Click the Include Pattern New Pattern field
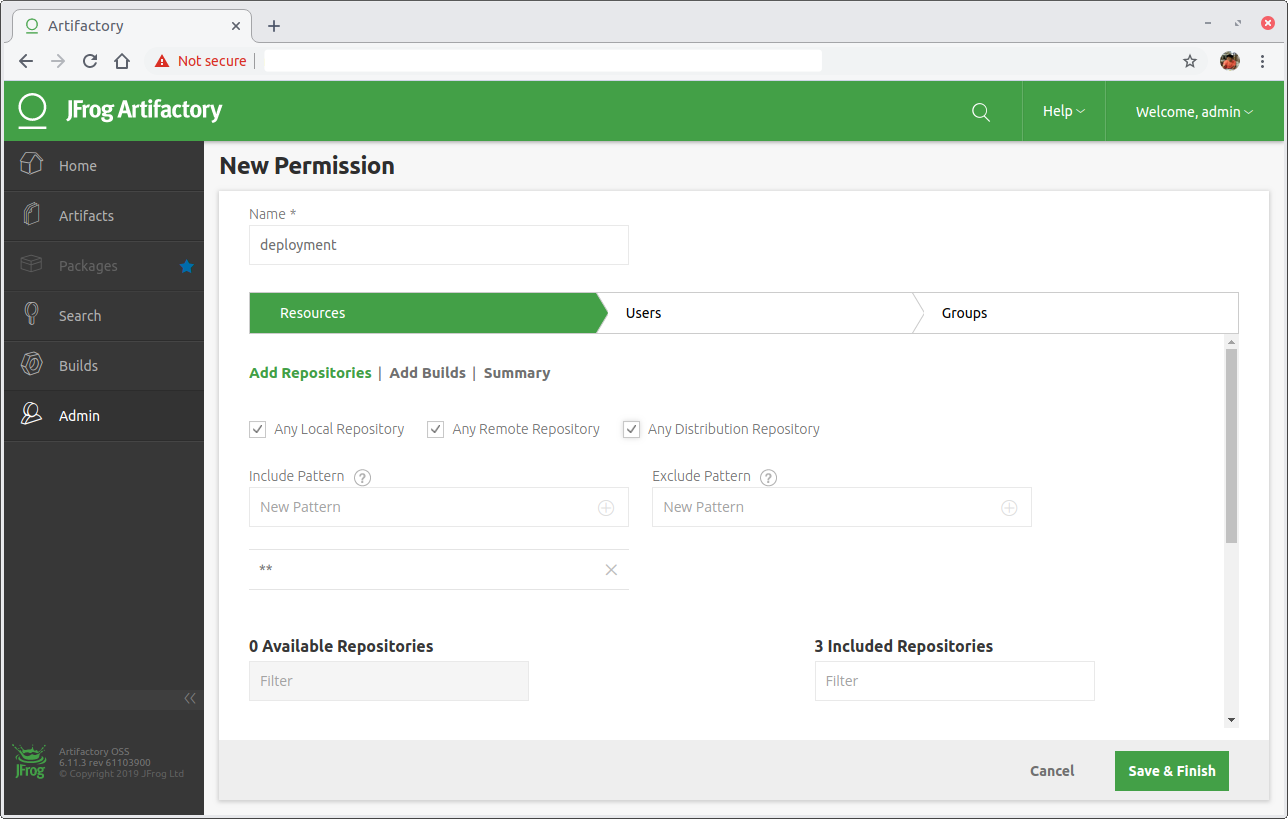The image size is (1288, 819). coord(439,507)
